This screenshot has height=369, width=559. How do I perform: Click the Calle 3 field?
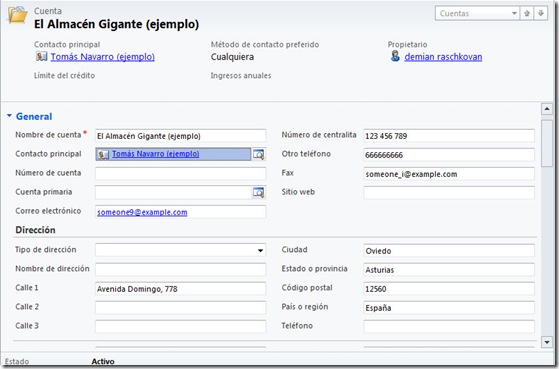click(180, 326)
